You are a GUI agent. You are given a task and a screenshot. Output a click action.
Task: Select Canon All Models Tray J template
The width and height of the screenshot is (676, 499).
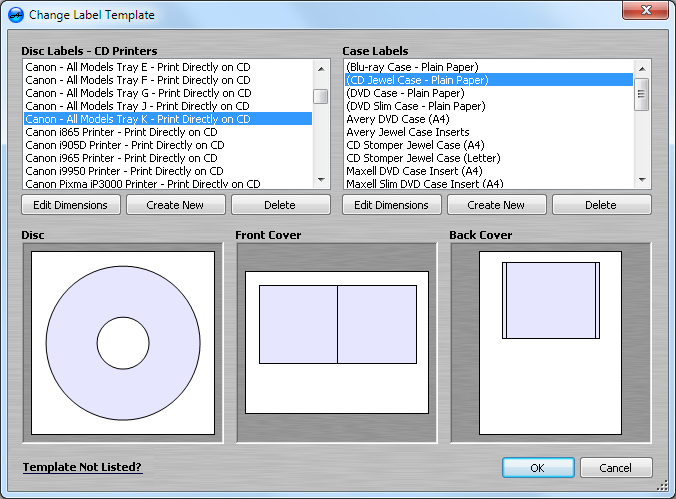(x=168, y=106)
